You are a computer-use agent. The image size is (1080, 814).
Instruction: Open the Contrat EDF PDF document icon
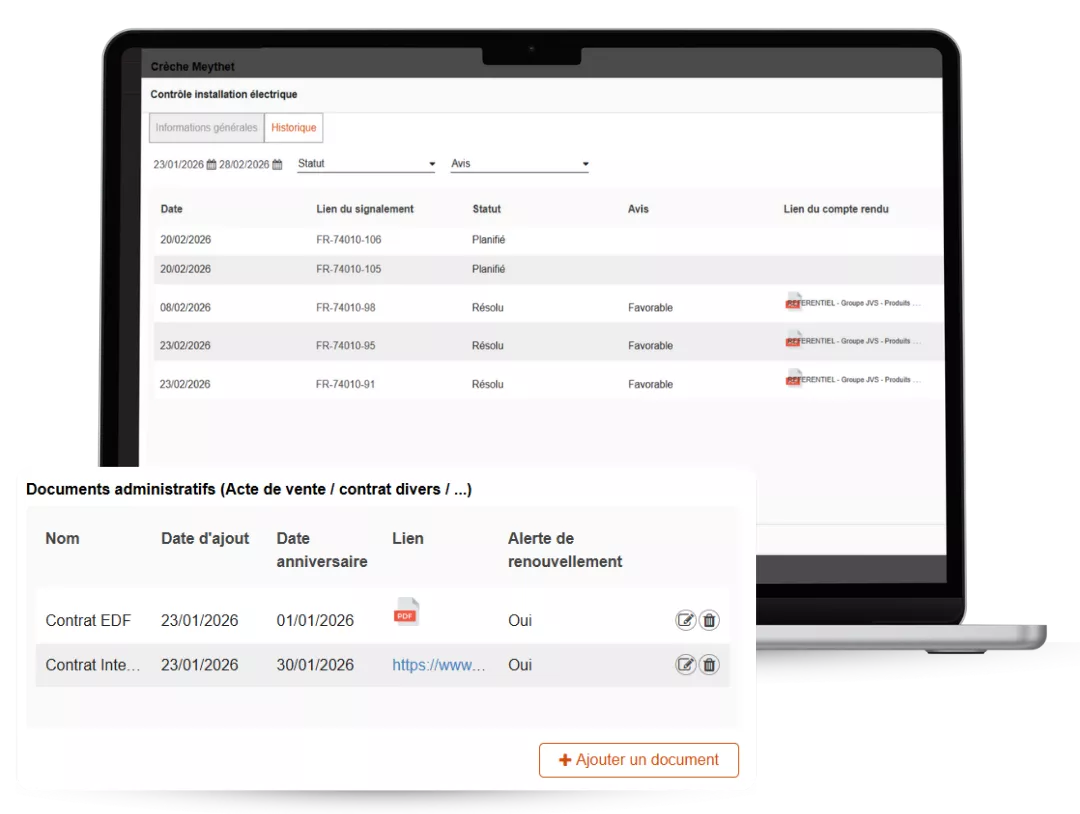(x=406, y=612)
